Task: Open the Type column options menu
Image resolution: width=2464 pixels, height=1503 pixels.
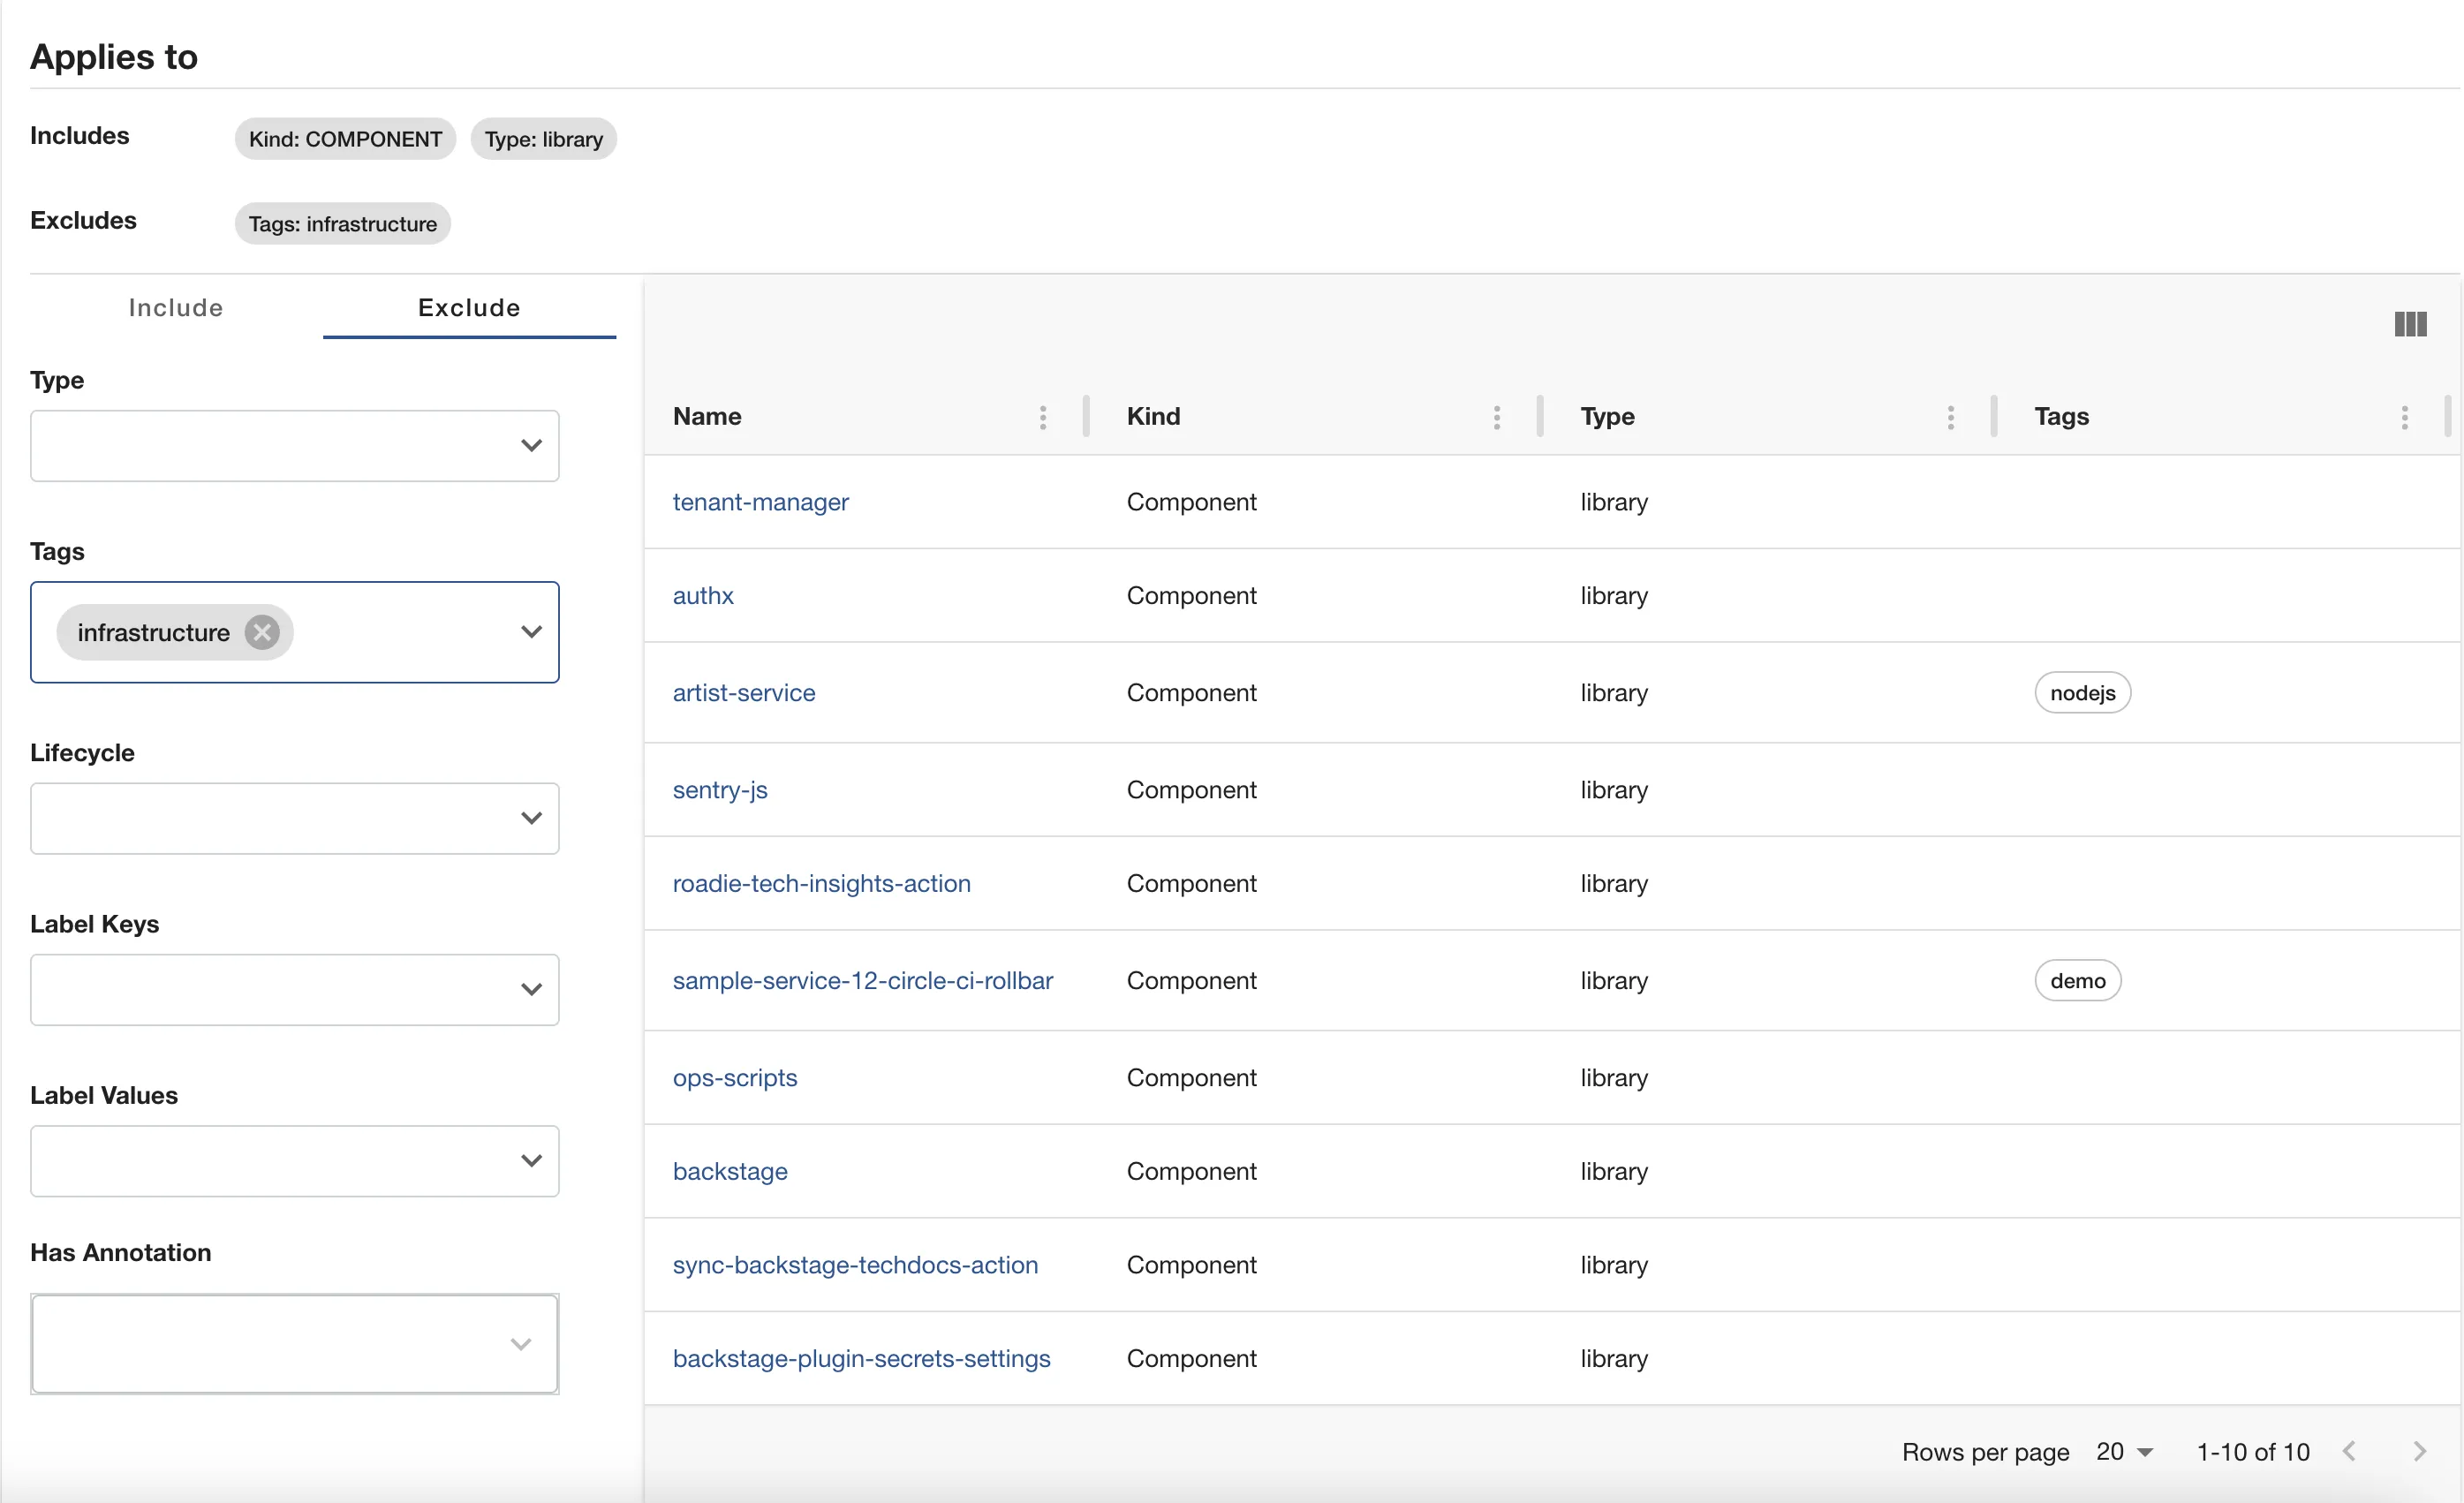Action: coord(1950,417)
